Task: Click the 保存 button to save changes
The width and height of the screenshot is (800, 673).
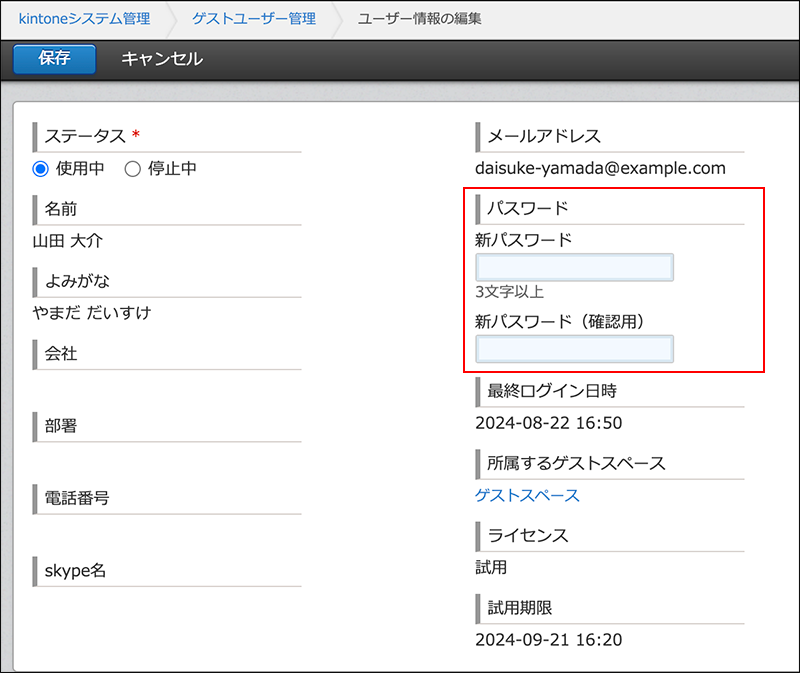Action: coord(53,59)
